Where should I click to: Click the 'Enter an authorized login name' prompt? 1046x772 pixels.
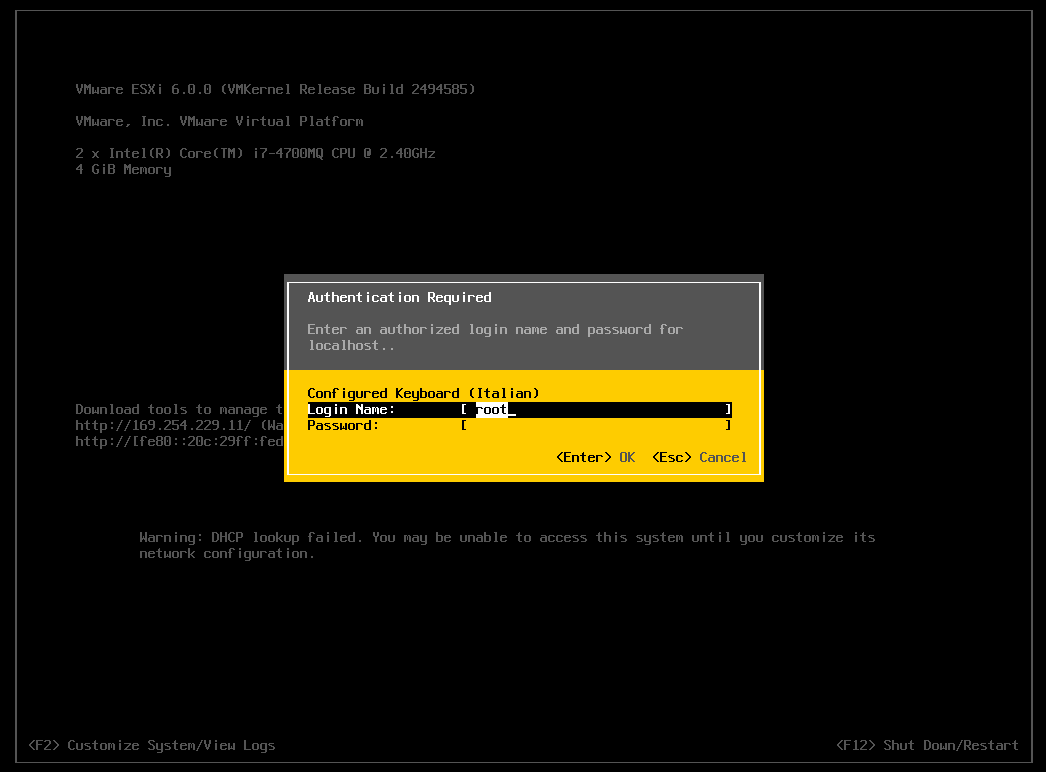coord(495,330)
